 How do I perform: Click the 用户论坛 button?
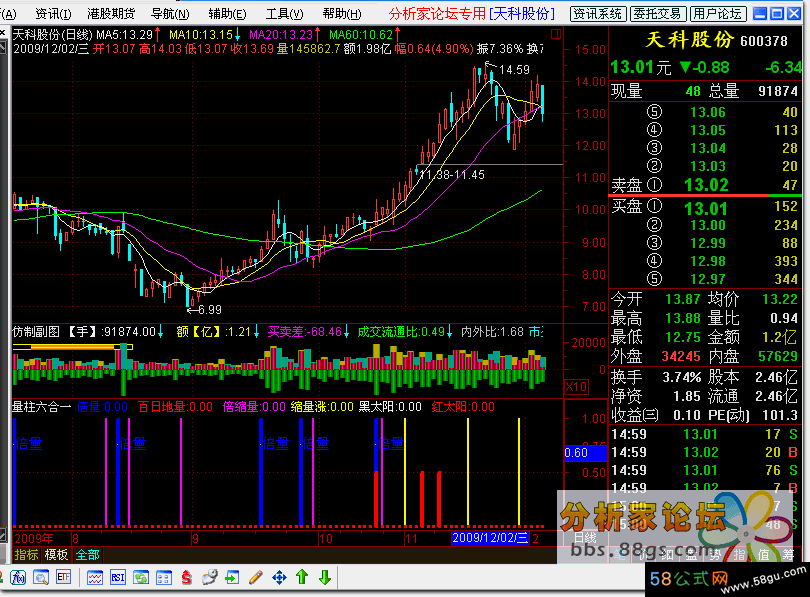point(718,13)
